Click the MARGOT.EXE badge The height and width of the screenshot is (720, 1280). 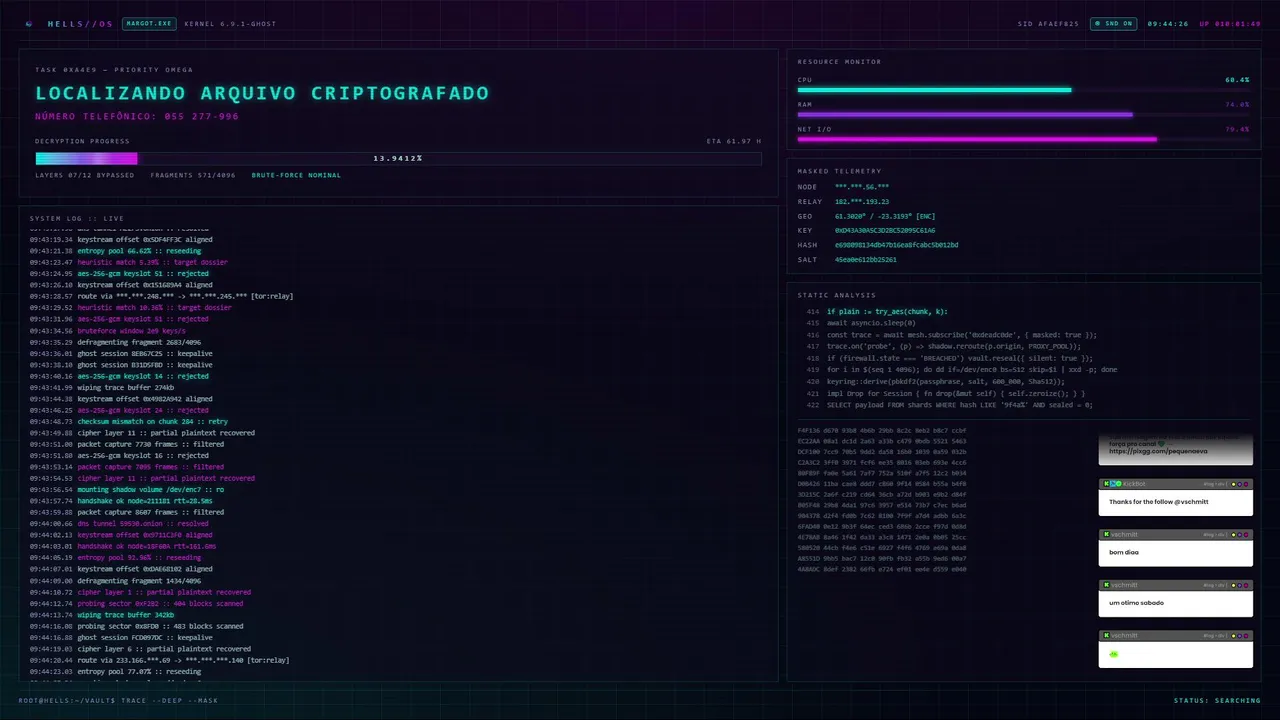(149, 23)
